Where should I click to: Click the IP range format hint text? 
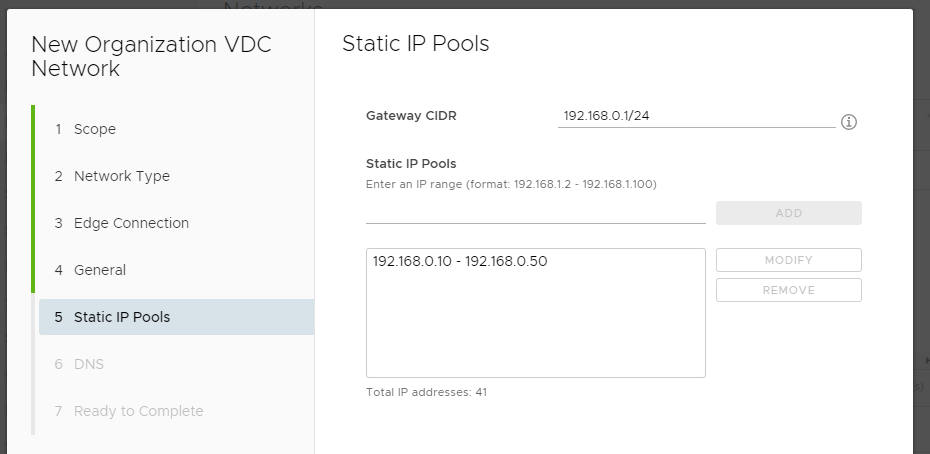click(x=511, y=184)
